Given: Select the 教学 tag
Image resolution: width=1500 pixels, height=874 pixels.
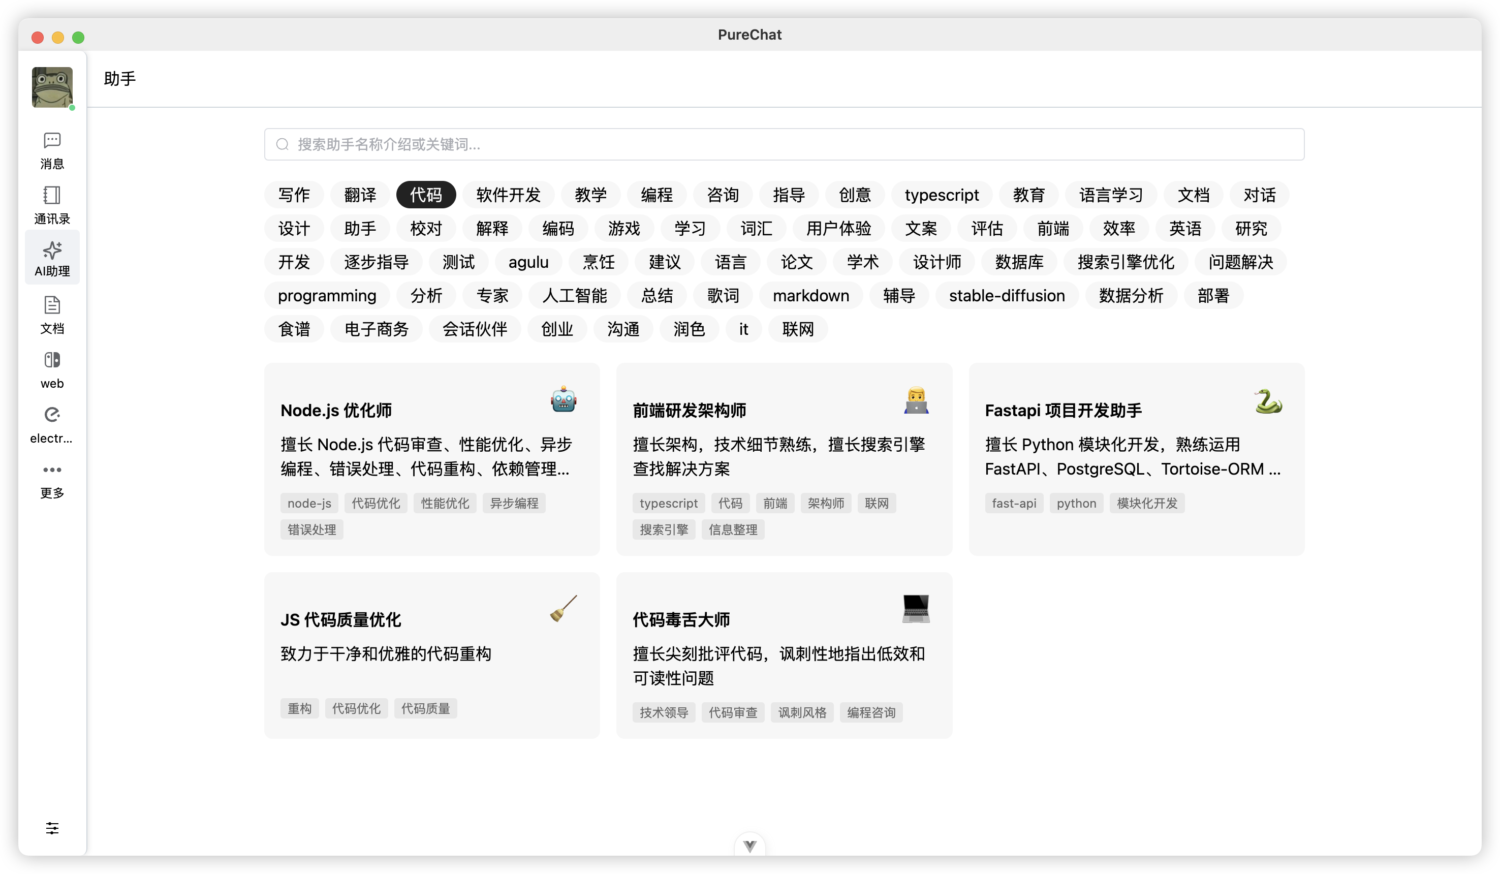Looking at the screenshot, I should [x=591, y=195].
